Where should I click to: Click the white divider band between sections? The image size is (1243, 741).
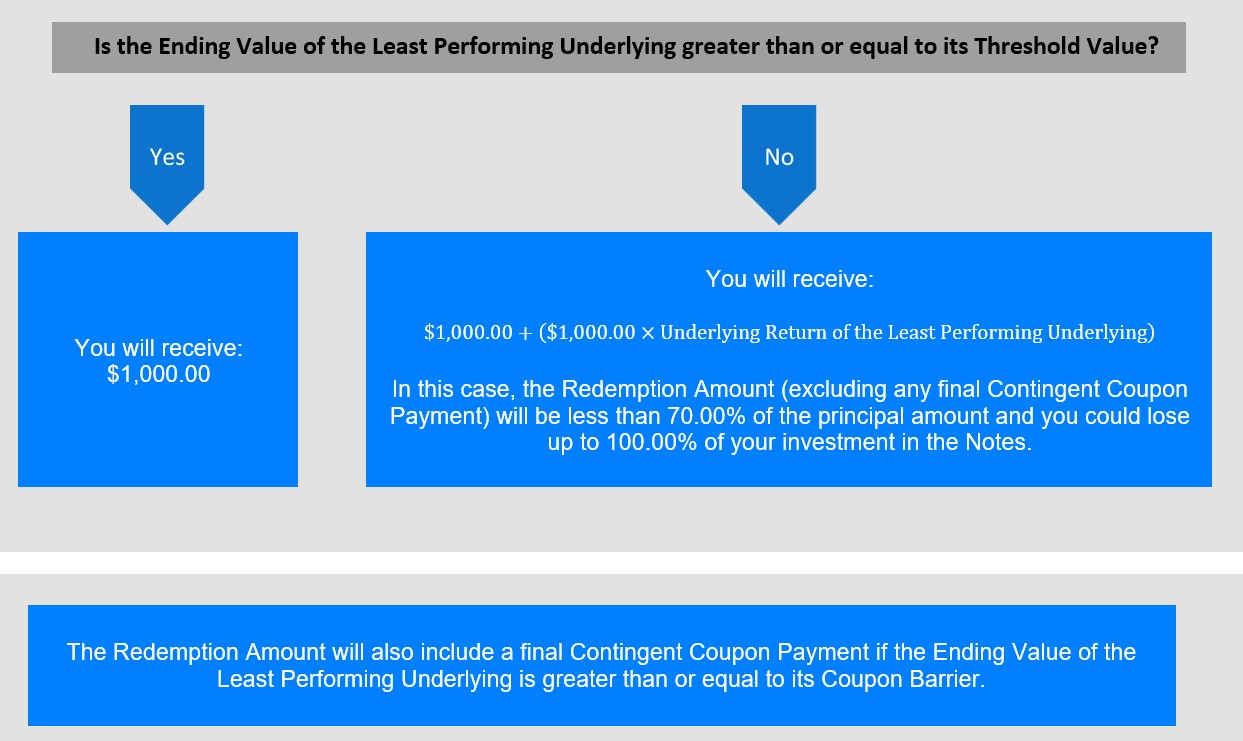tap(621, 563)
